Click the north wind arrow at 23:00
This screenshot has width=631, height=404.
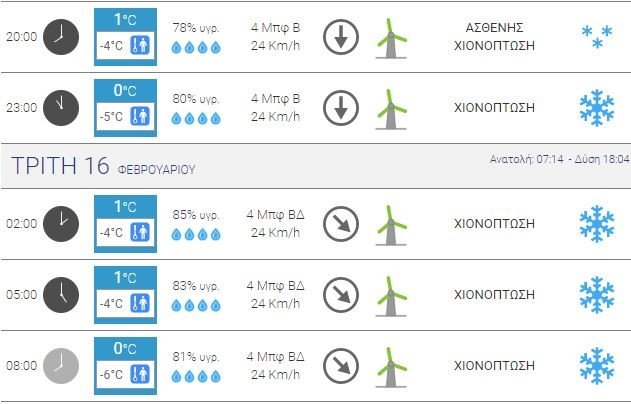pos(341,108)
